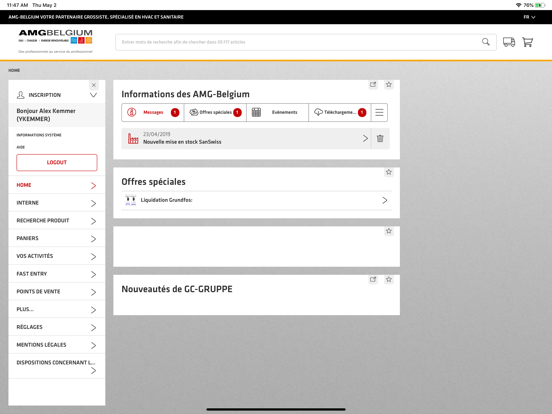552x414 pixels.
Task: Click the Messages notification badge
Action: coord(175,112)
